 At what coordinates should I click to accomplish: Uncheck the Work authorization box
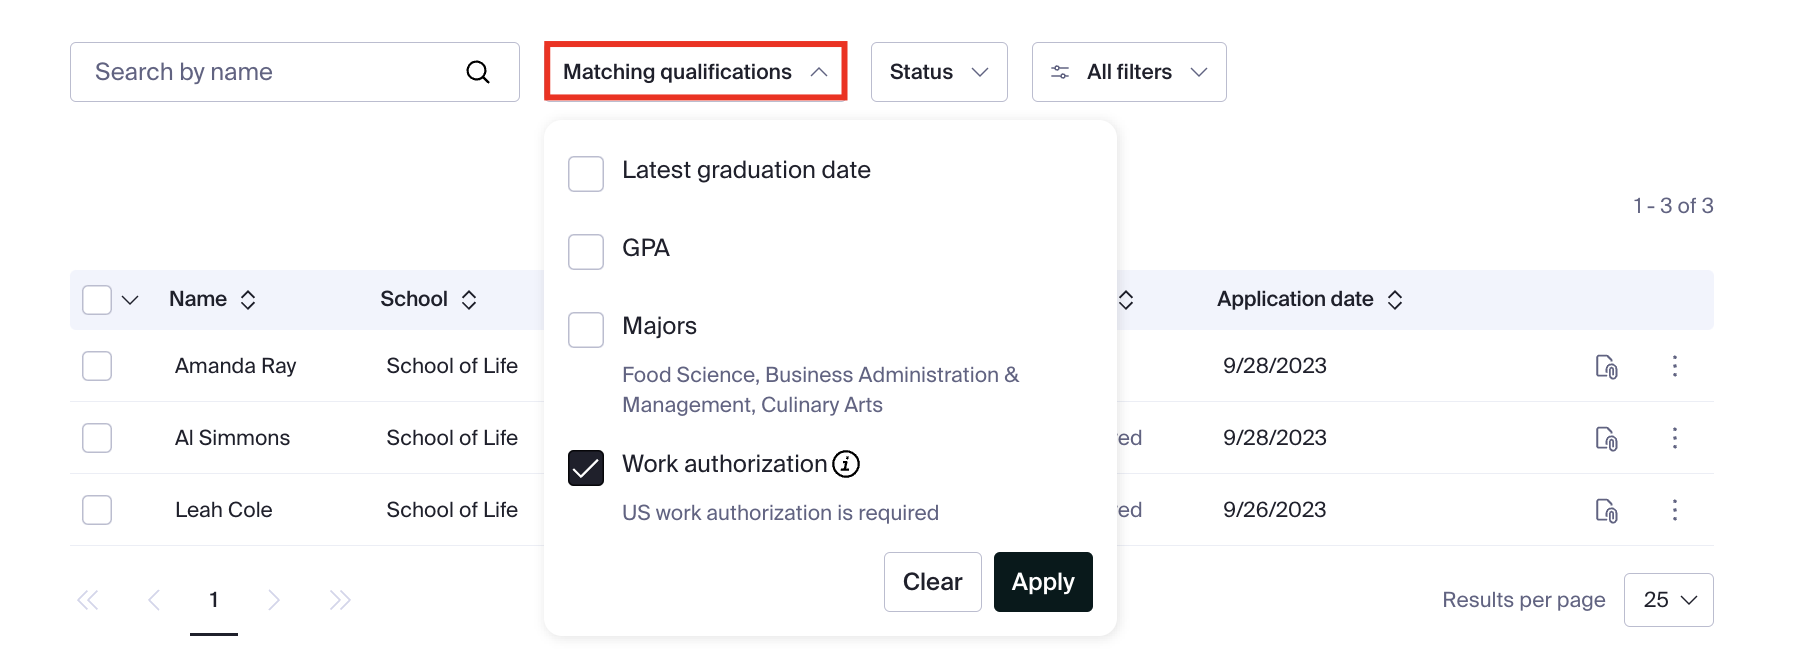[586, 468]
